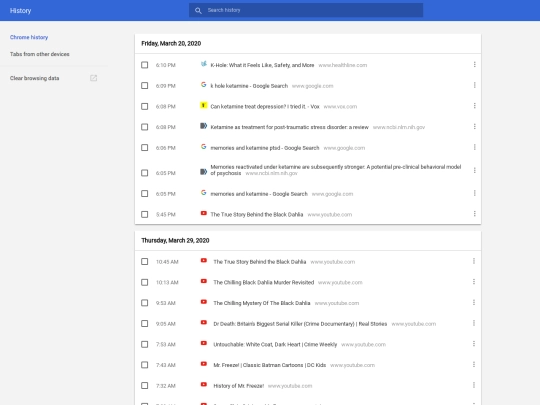Open more actions for k hole ketamine search
The width and height of the screenshot is (540, 405).
pyautogui.click(x=475, y=85)
